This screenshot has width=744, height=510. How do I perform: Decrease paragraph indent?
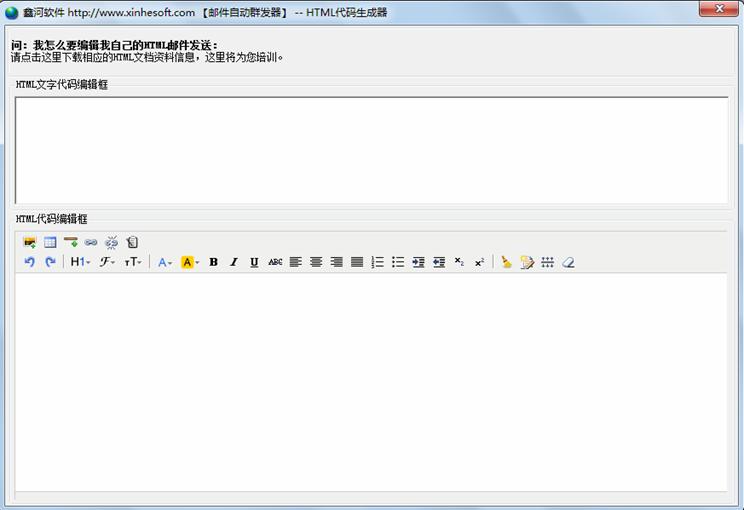click(x=439, y=262)
